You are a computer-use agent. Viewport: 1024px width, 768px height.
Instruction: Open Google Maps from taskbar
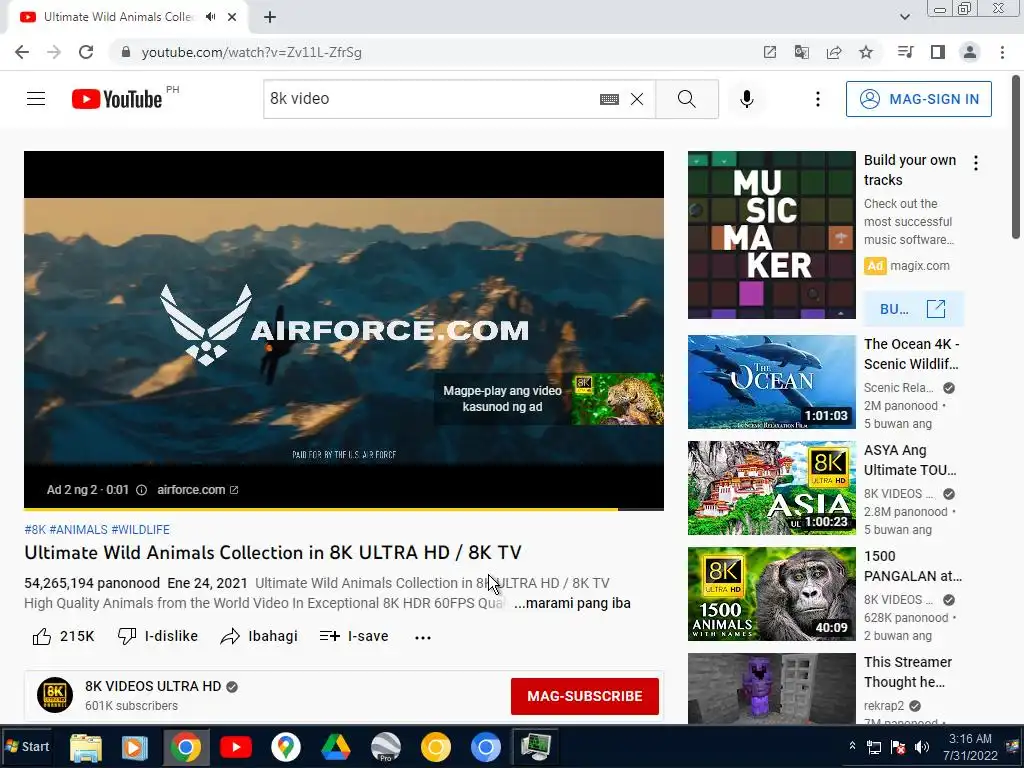coord(285,747)
